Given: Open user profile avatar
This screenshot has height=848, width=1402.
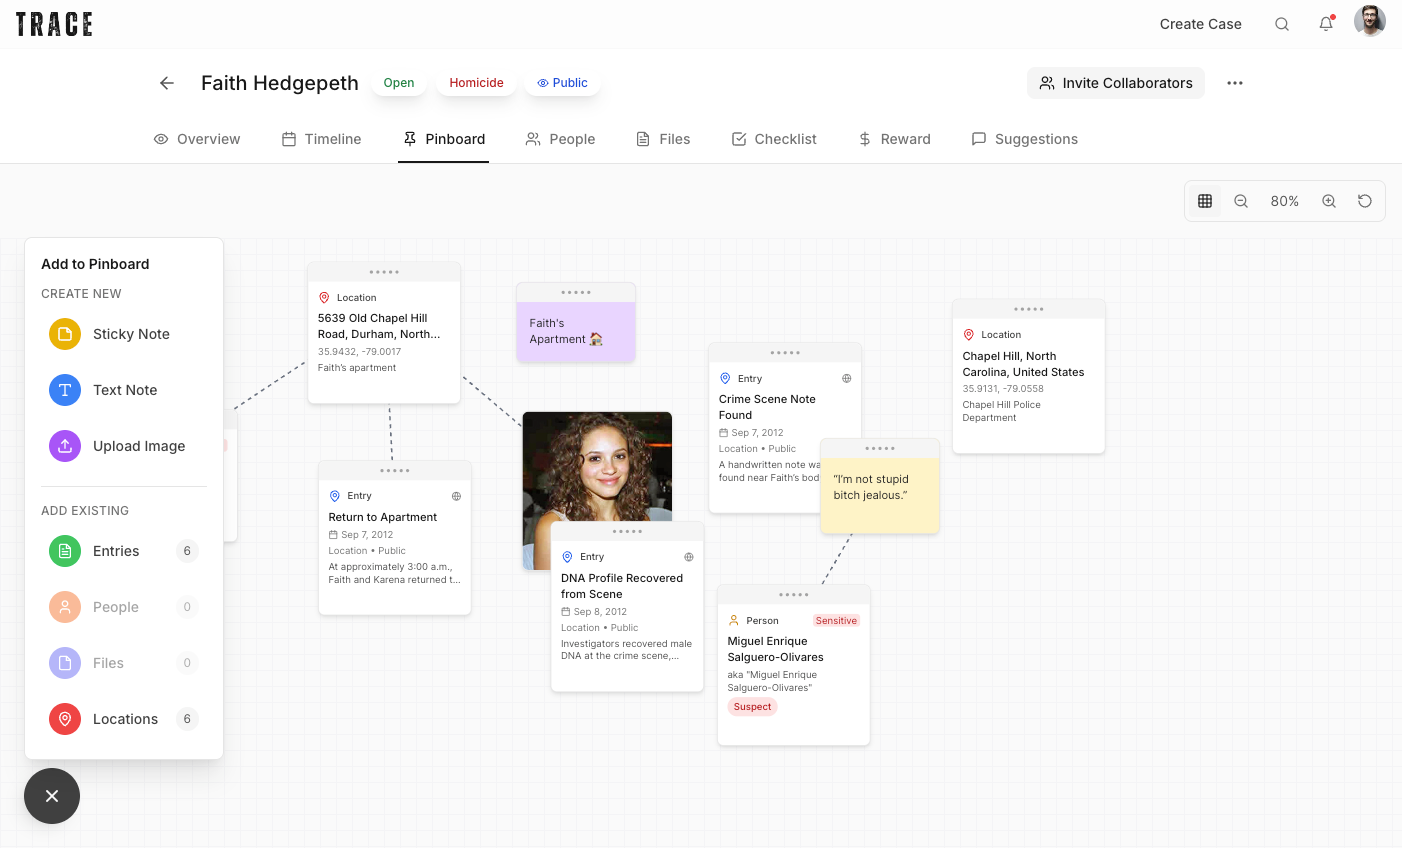Looking at the screenshot, I should click(1370, 21).
